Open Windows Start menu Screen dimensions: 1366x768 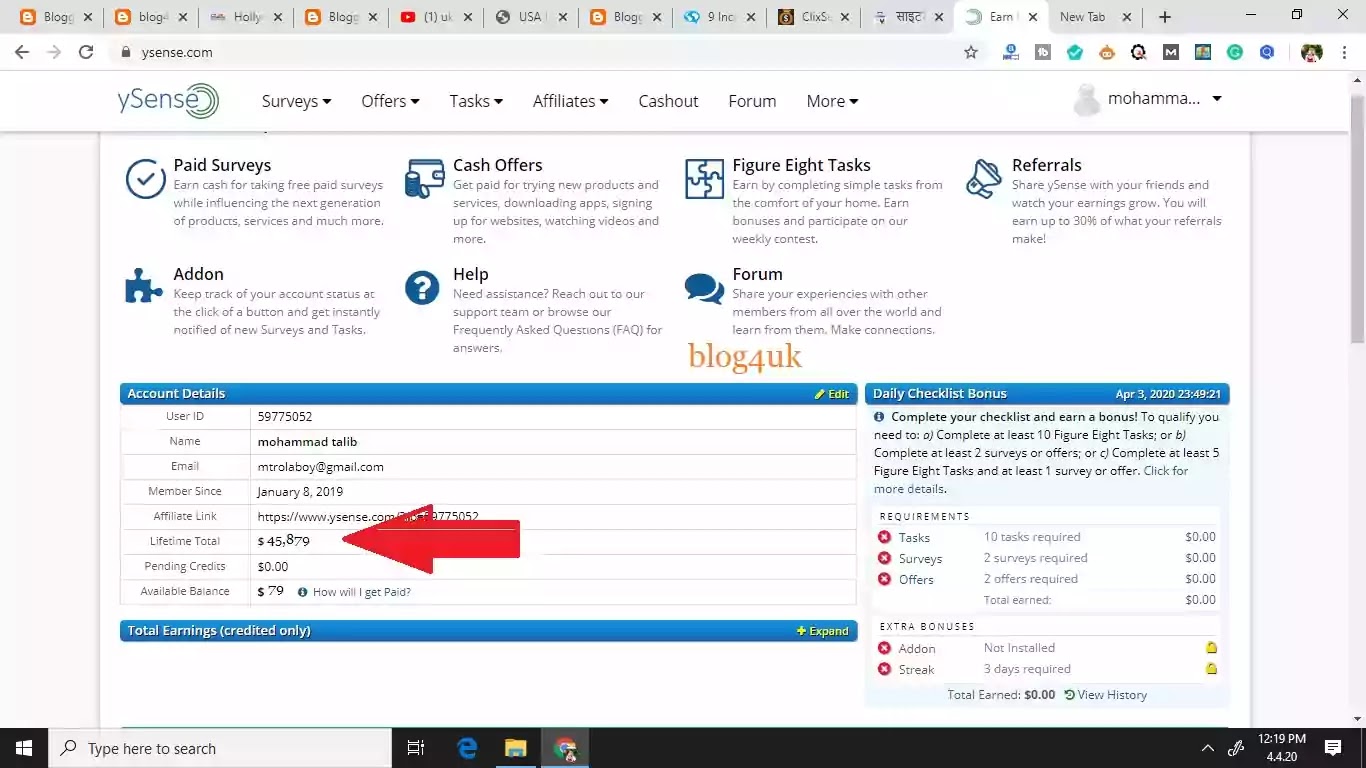tap(24, 748)
